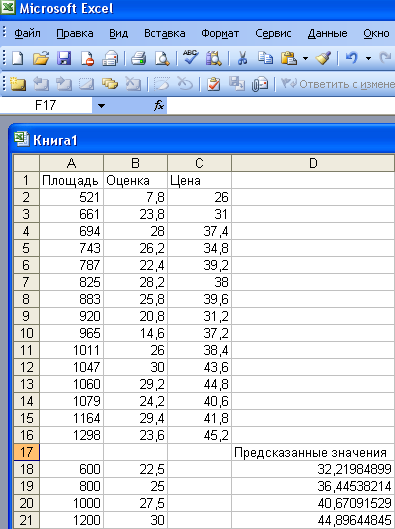Viewport: 395px width, 529px height.
Task: Click the Delete Comment icon
Action: click(x=133, y=84)
